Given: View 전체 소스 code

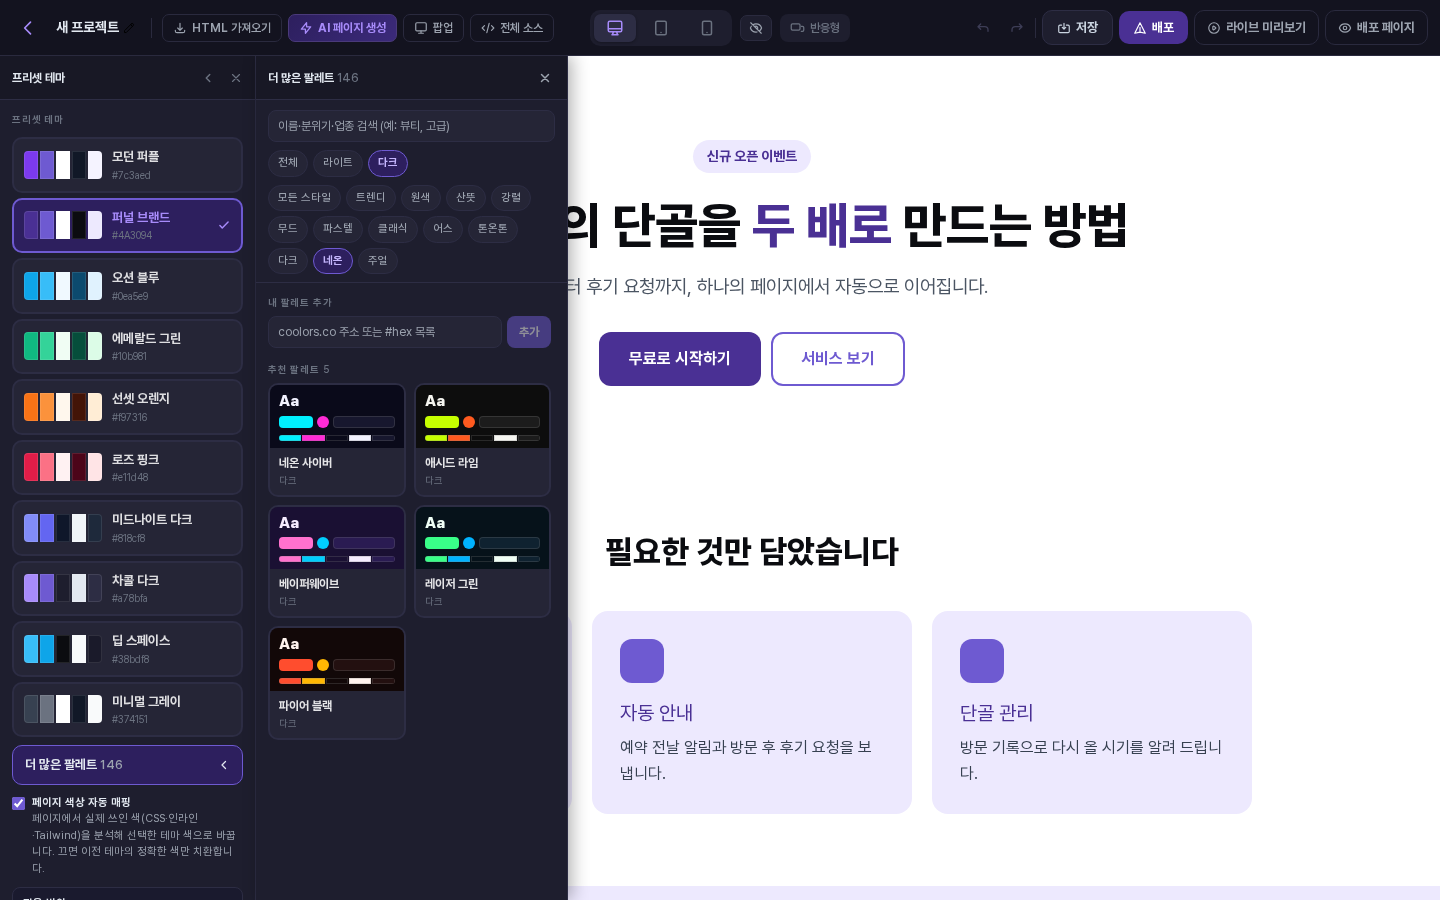Looking at the screenshot, I should tap(512, 28).
